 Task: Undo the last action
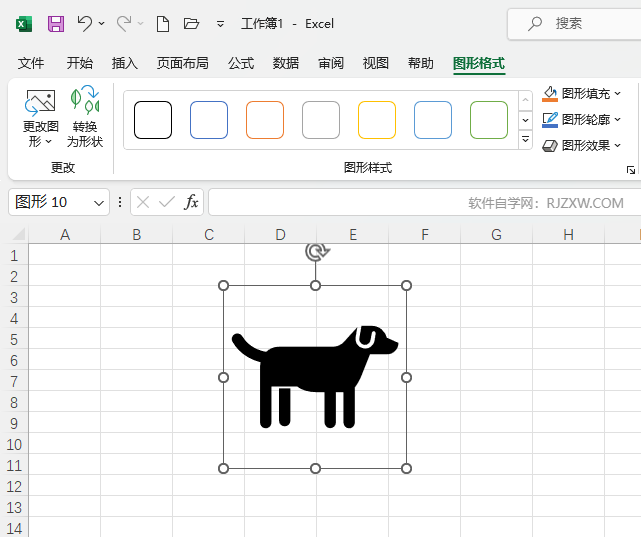pos(84,24)
